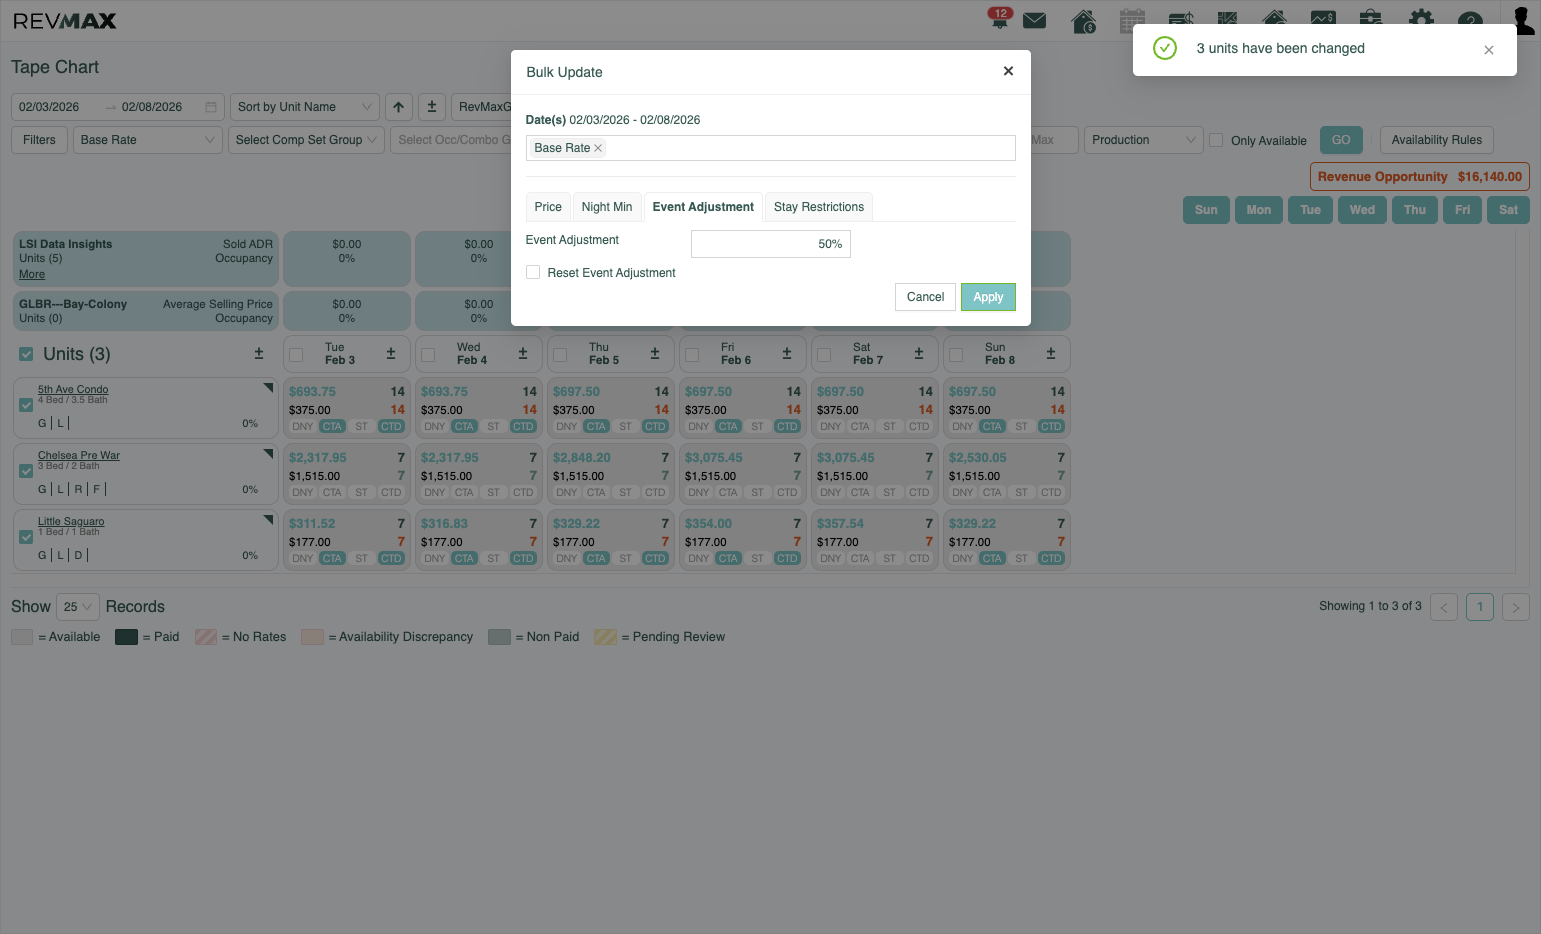
Task: Switch to the Stay Restrictions tab
Action: point(819,207)
